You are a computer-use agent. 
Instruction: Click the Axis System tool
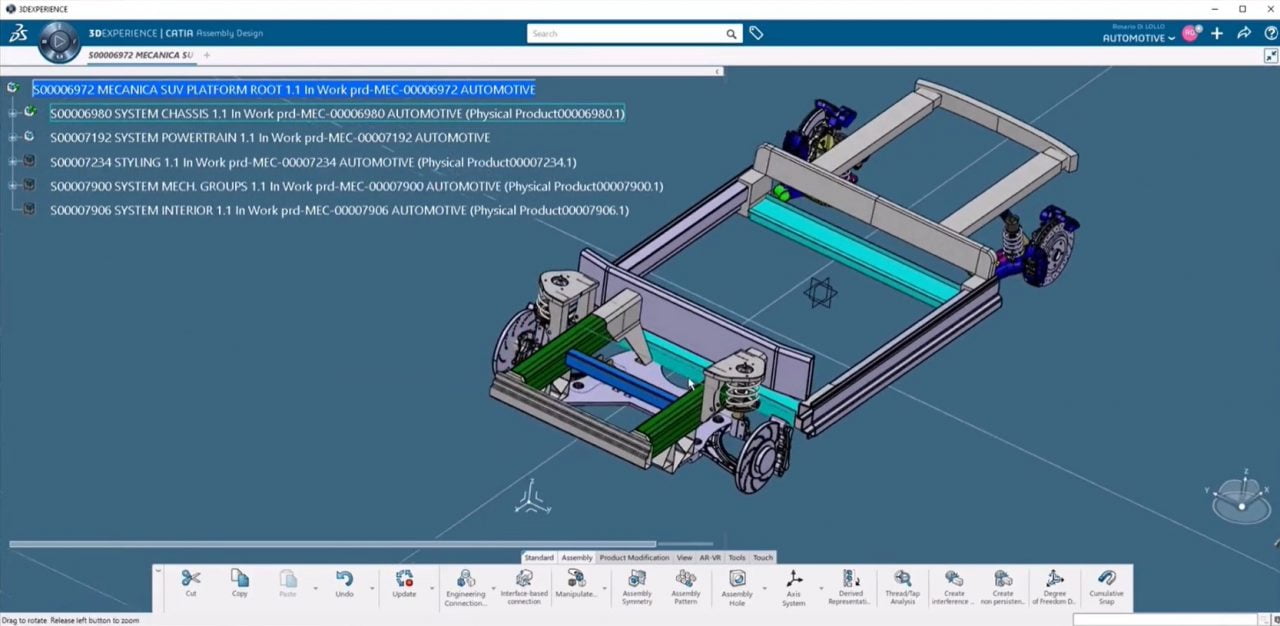tap(794, 578)
